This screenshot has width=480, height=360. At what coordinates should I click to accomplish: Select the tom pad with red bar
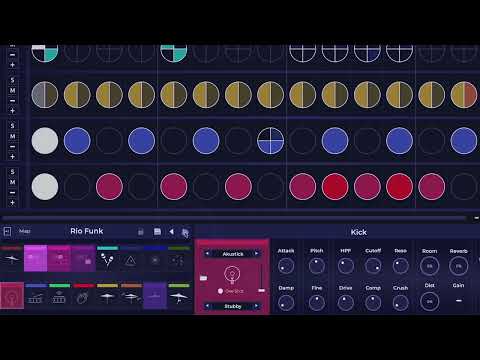pos(83,296)
